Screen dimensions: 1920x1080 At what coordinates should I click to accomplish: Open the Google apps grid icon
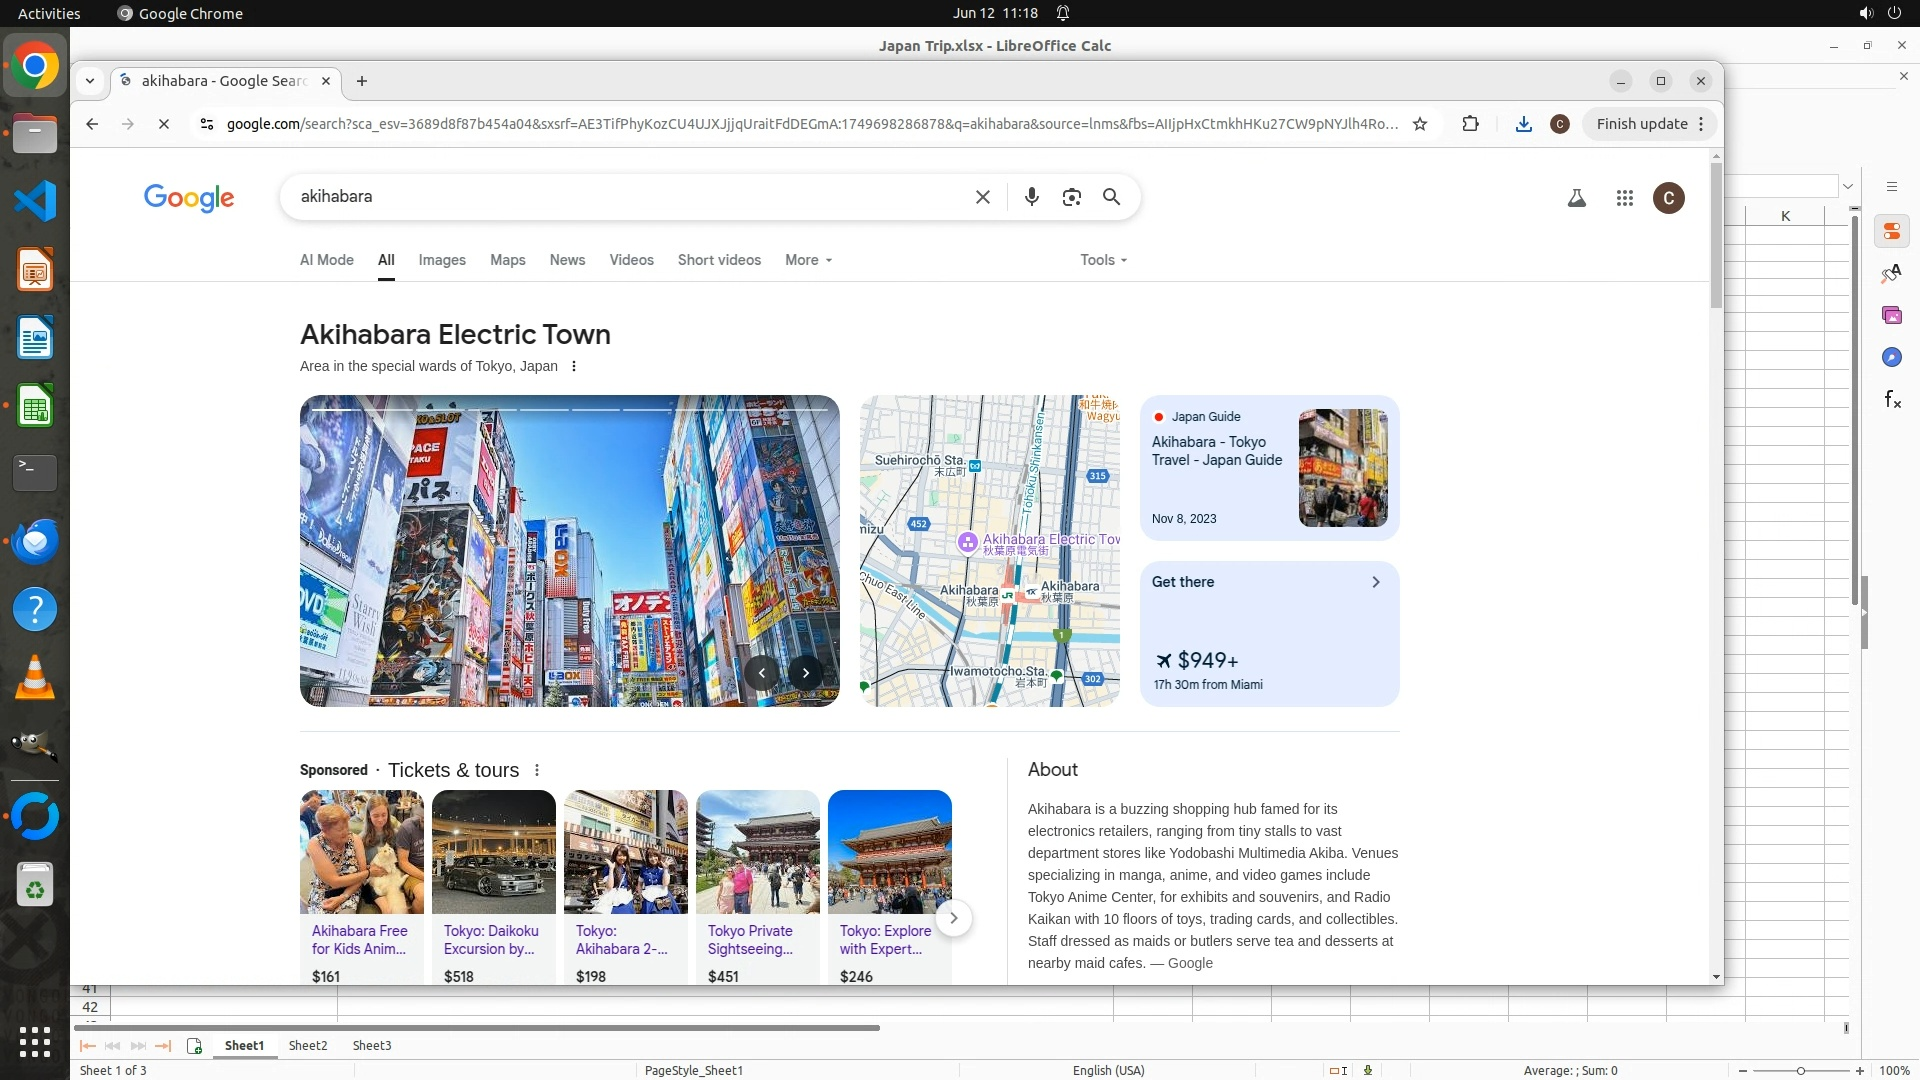click(x=1624, y=198)
